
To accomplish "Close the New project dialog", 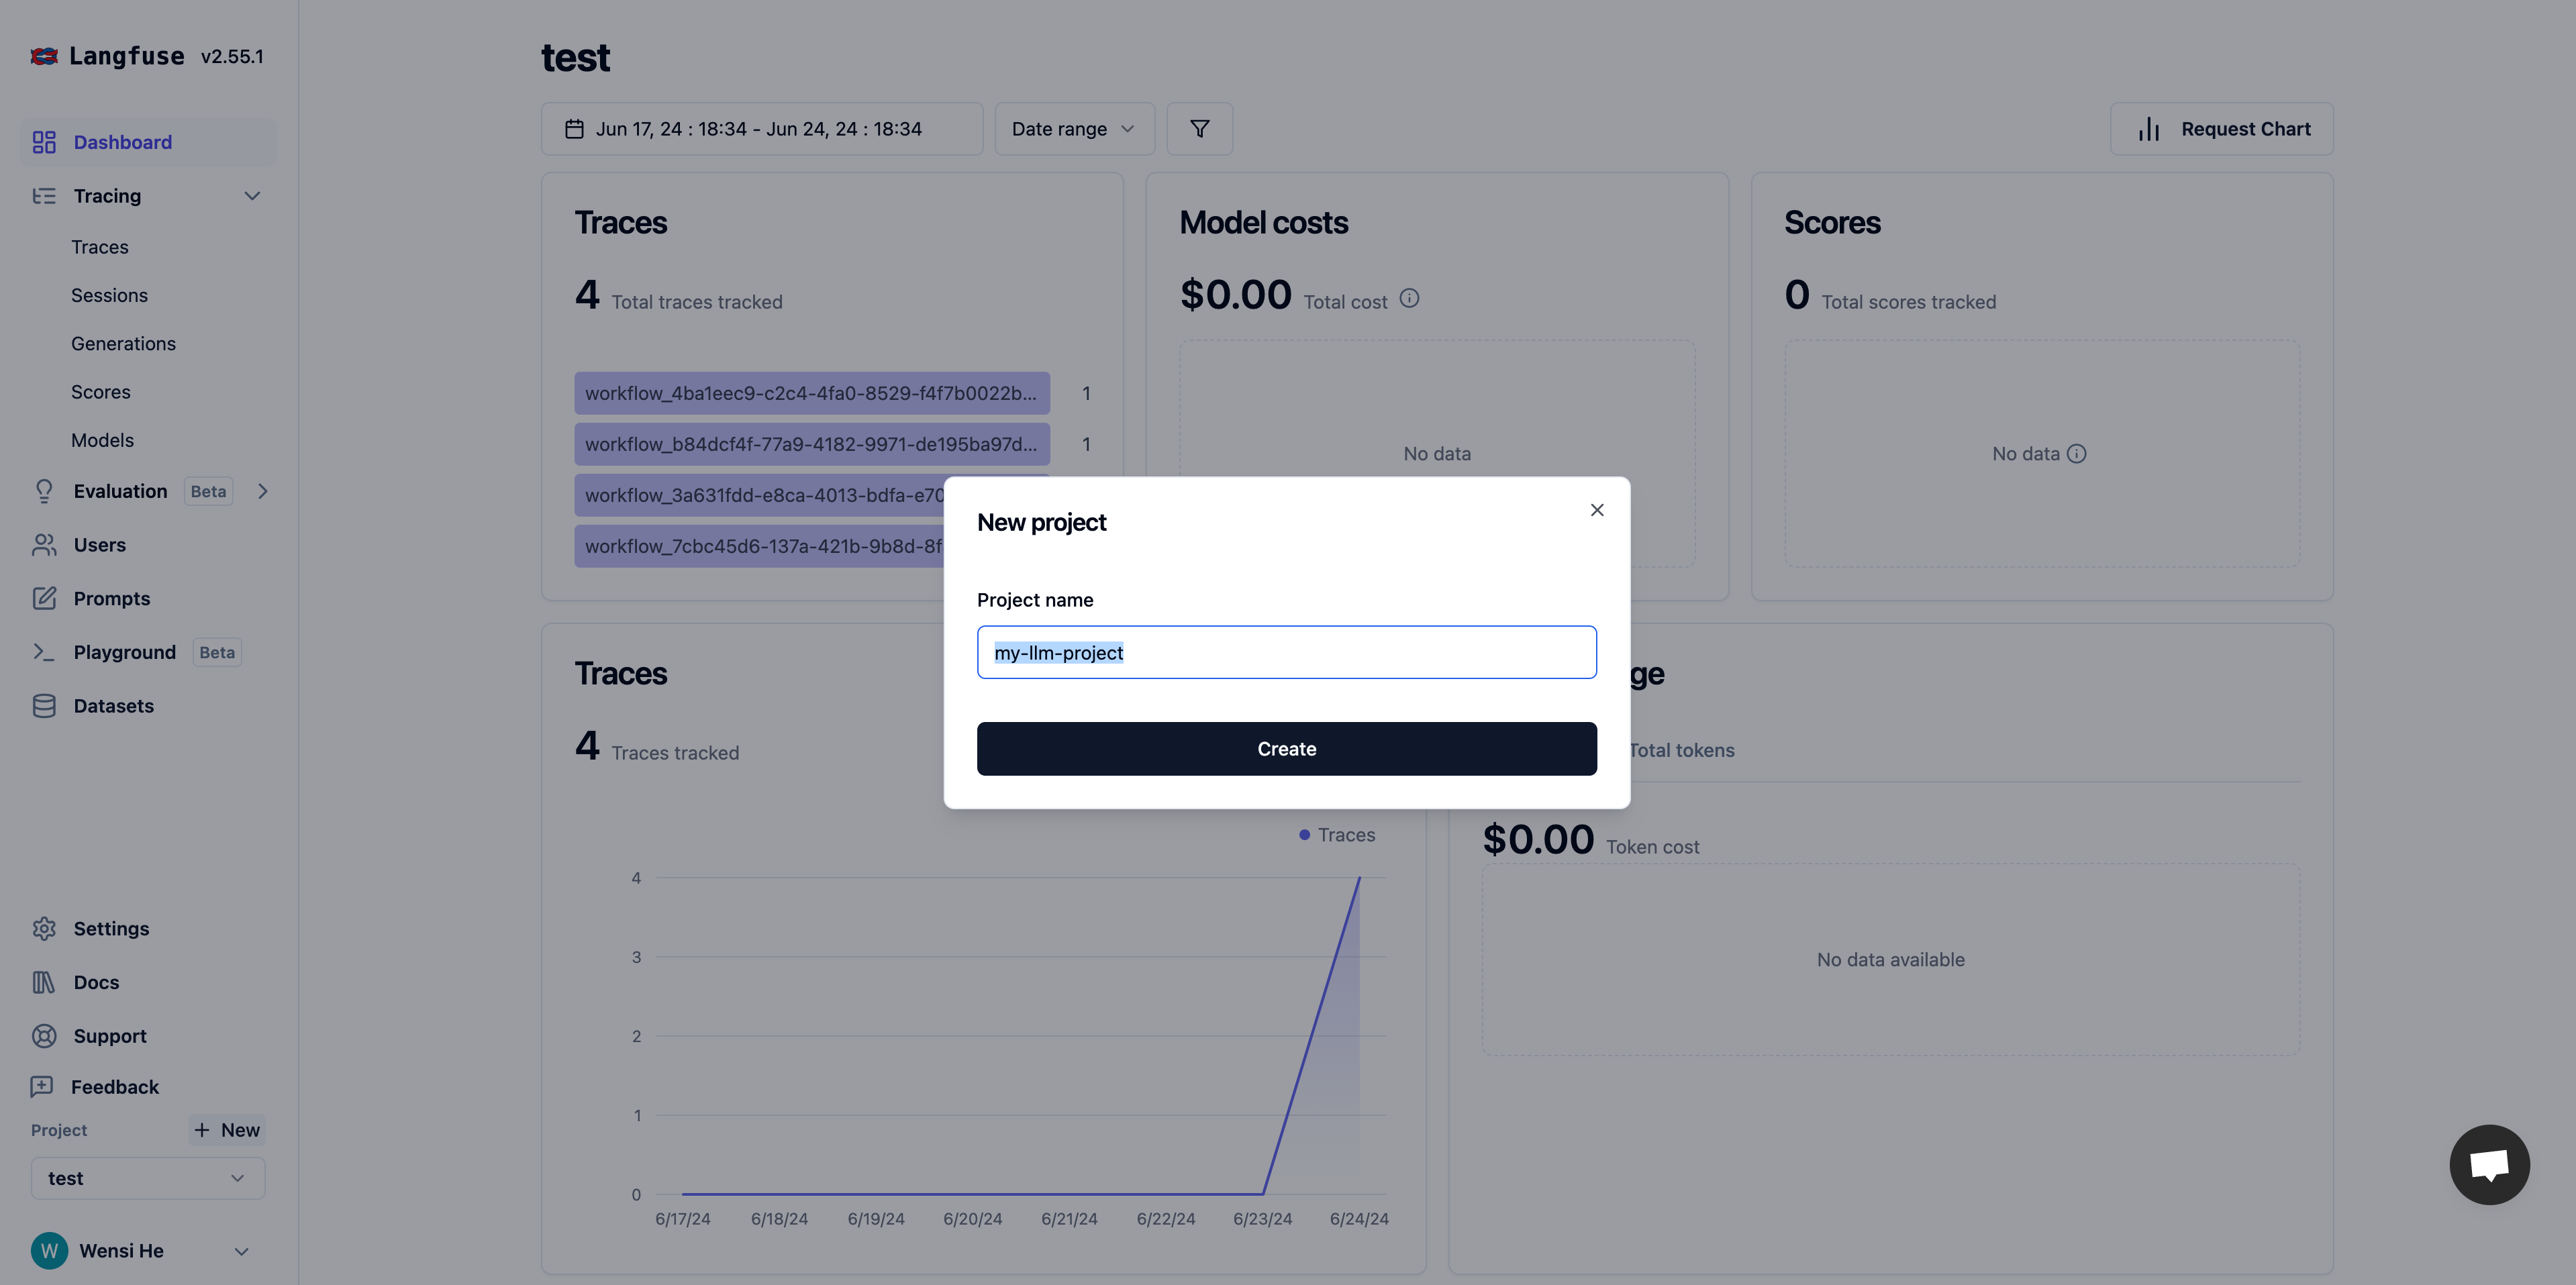I will [x=1596, y=510].
